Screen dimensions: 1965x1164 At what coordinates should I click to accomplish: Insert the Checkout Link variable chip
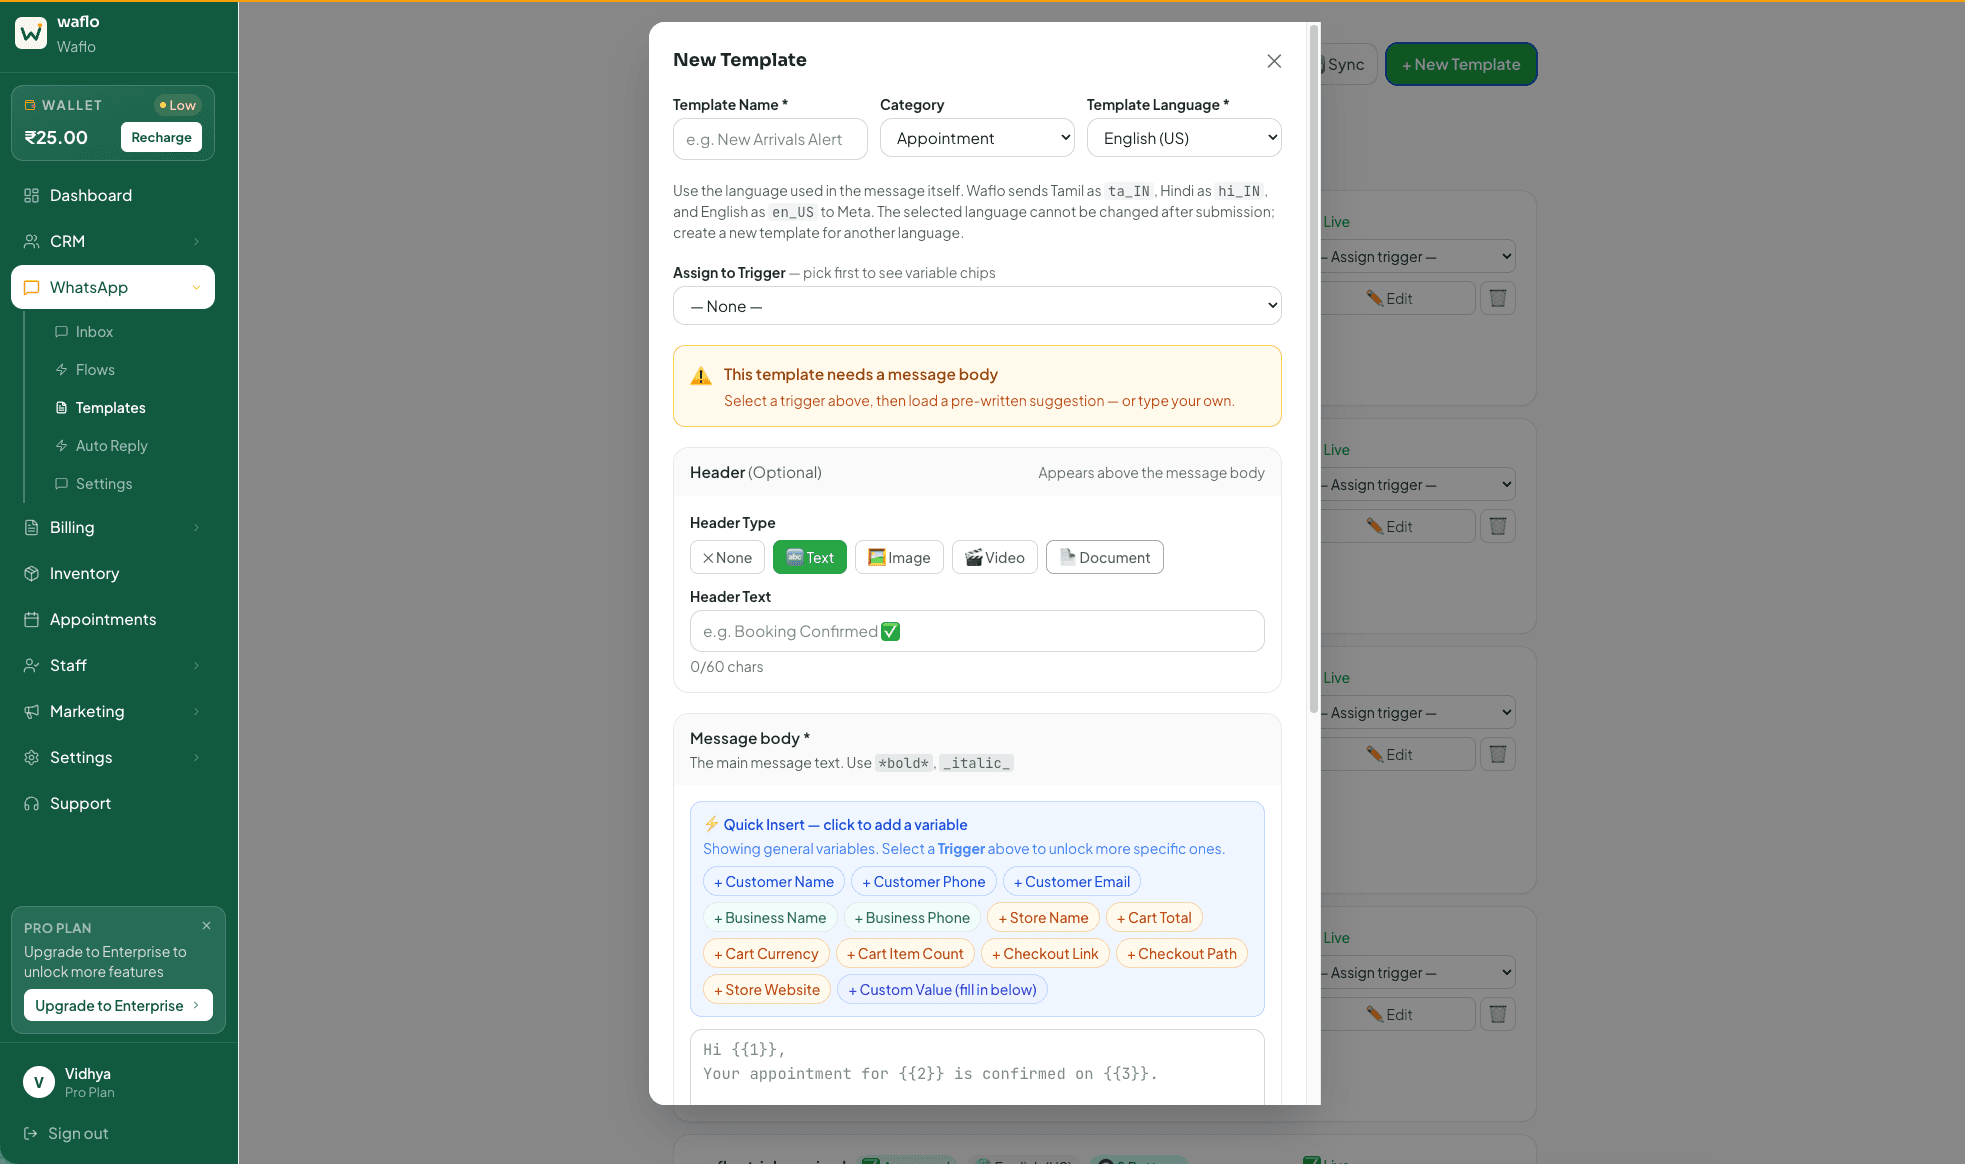point(1045,953)
